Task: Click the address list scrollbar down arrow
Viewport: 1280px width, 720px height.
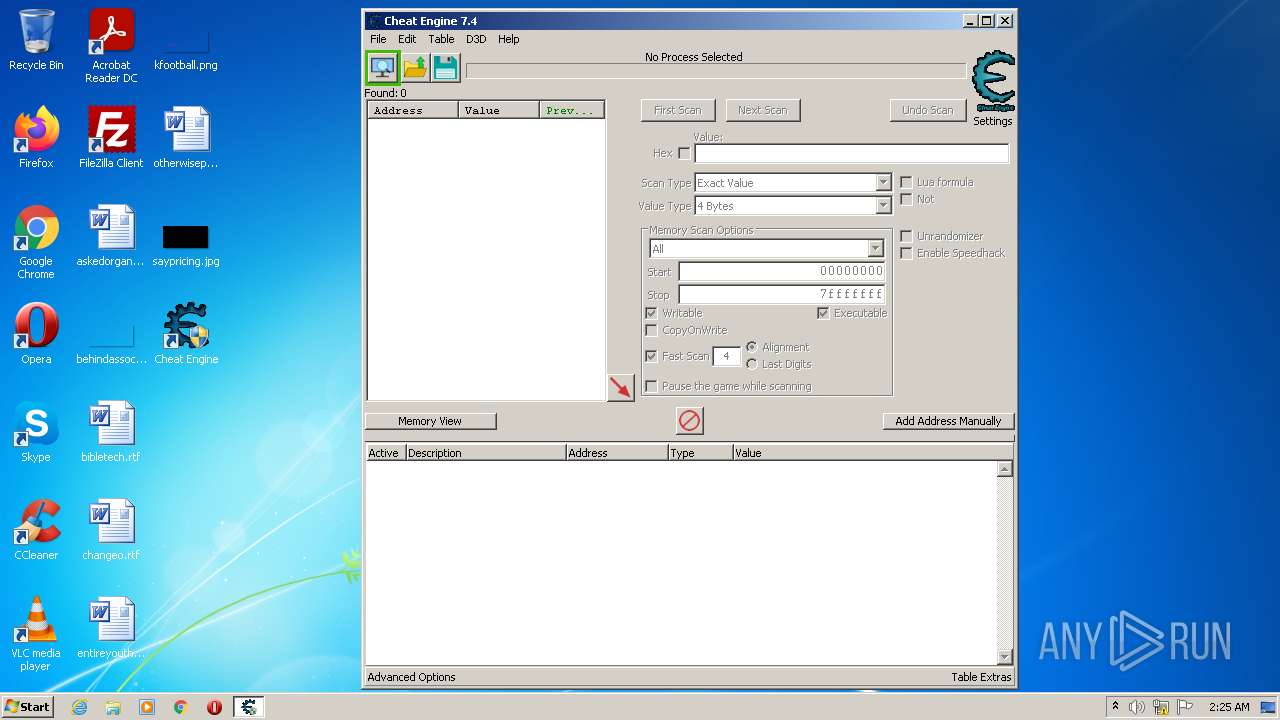Action: (1005, 656)
